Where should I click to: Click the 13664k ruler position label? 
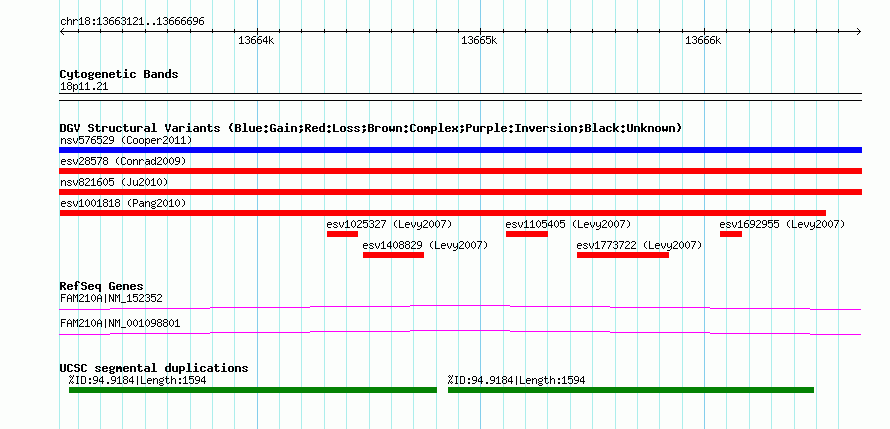click(257, 40)
